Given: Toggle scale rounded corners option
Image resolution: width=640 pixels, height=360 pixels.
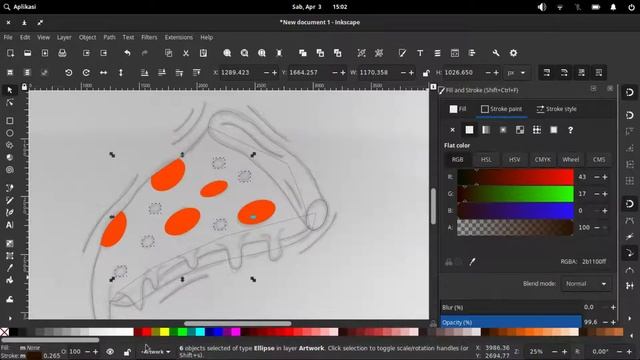Looking at the screenshot, I should click(x=564, y=73).
